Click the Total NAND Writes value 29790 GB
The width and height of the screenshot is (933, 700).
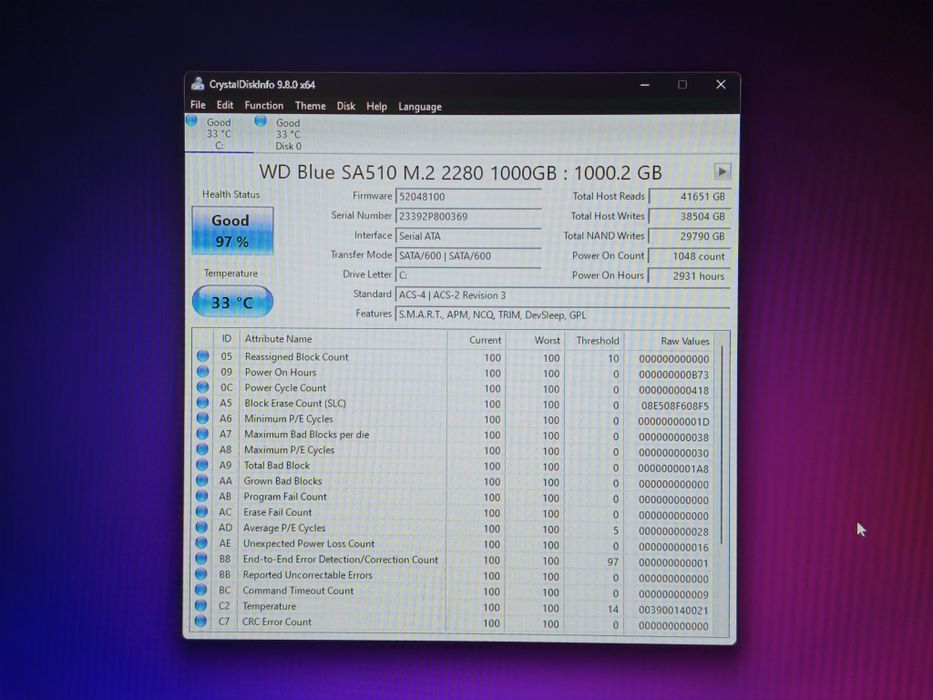[x=690, y=236]
